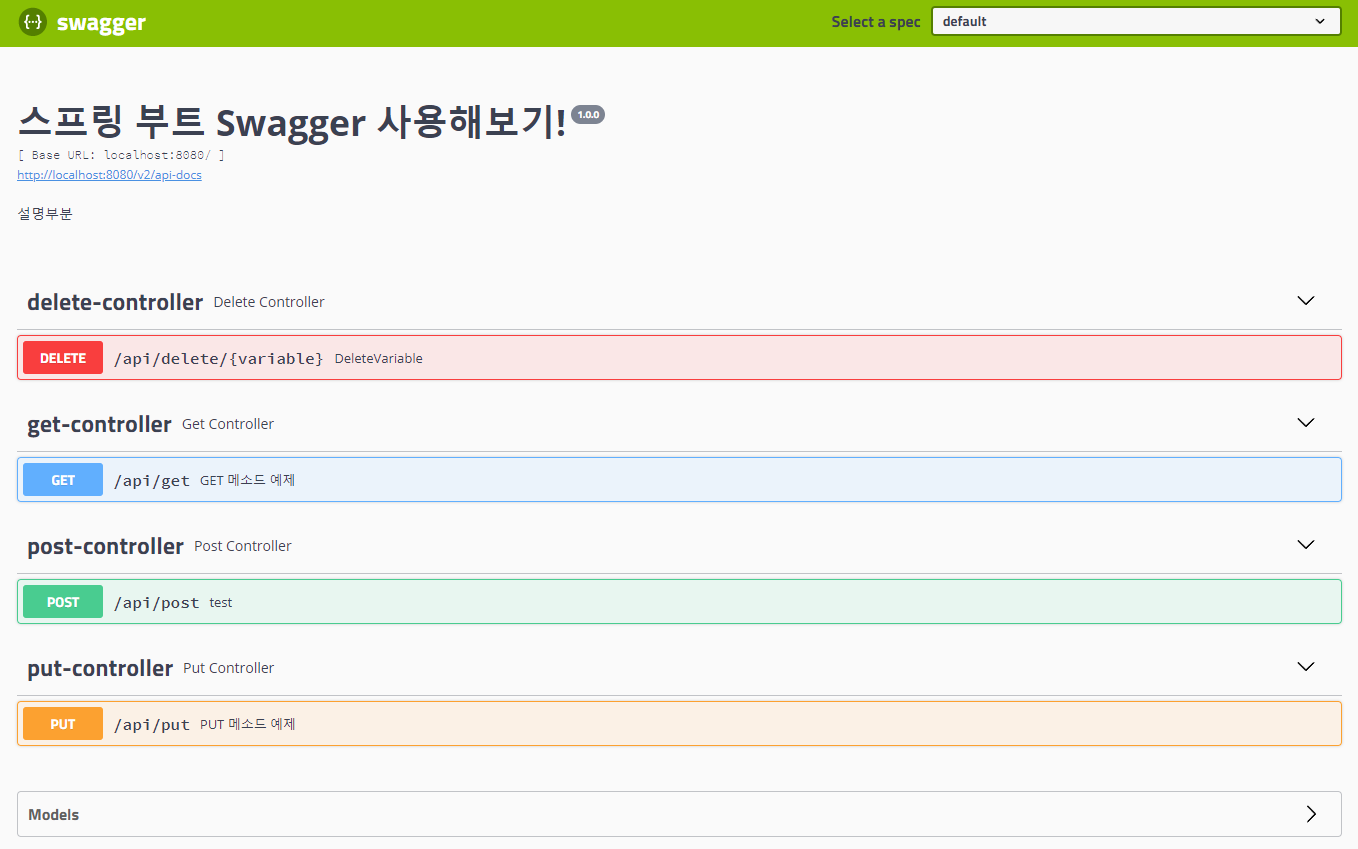
Task: Click the DELETE method badge
Action: click(x=62, y=357)
